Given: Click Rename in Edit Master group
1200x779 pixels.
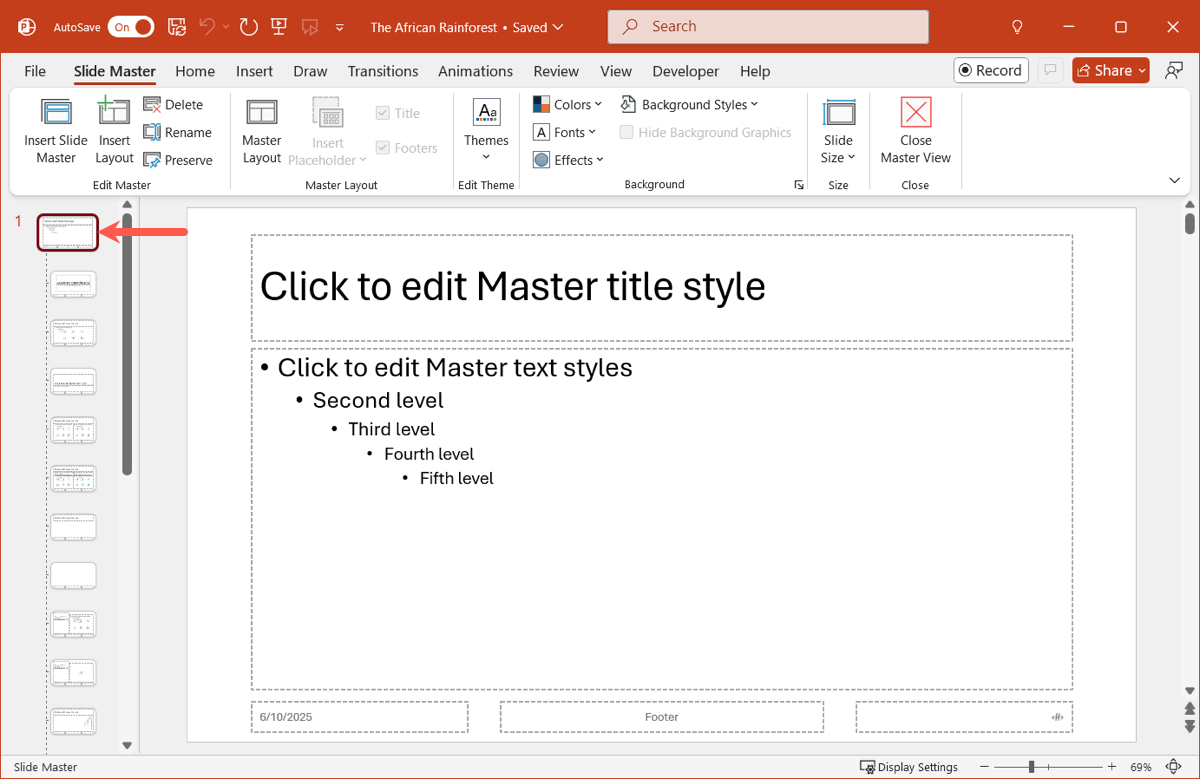Looking at the screenshot, I should (177, 132).
